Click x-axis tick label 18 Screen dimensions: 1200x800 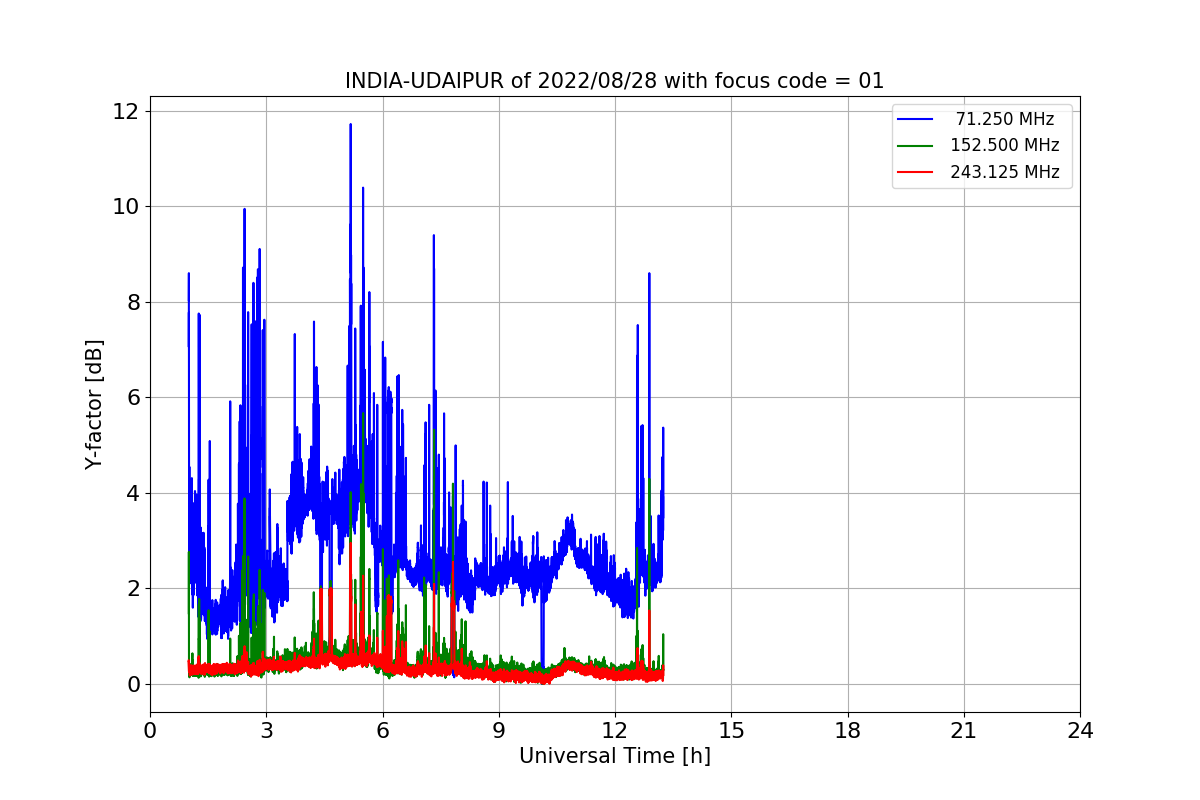847,731
